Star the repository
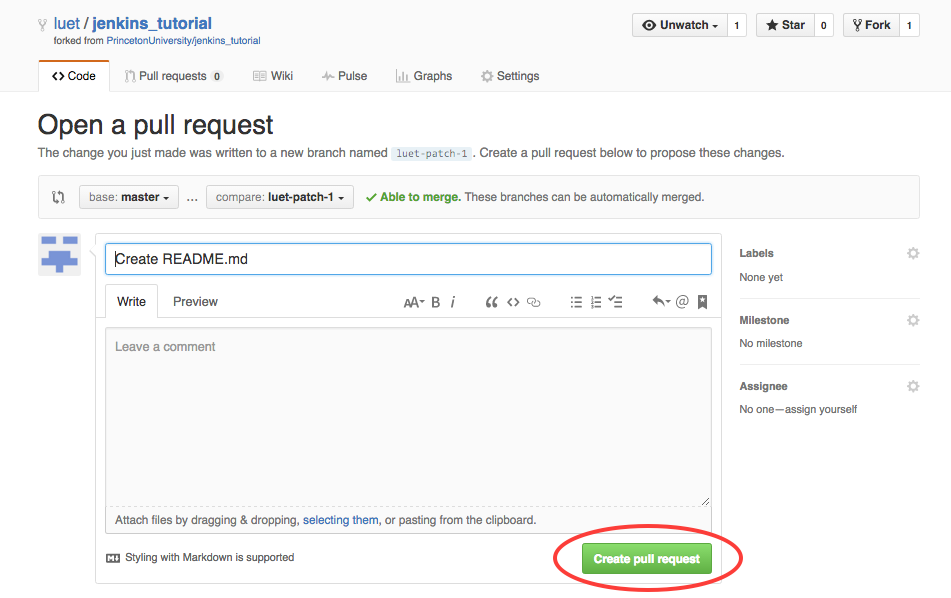 785,25
